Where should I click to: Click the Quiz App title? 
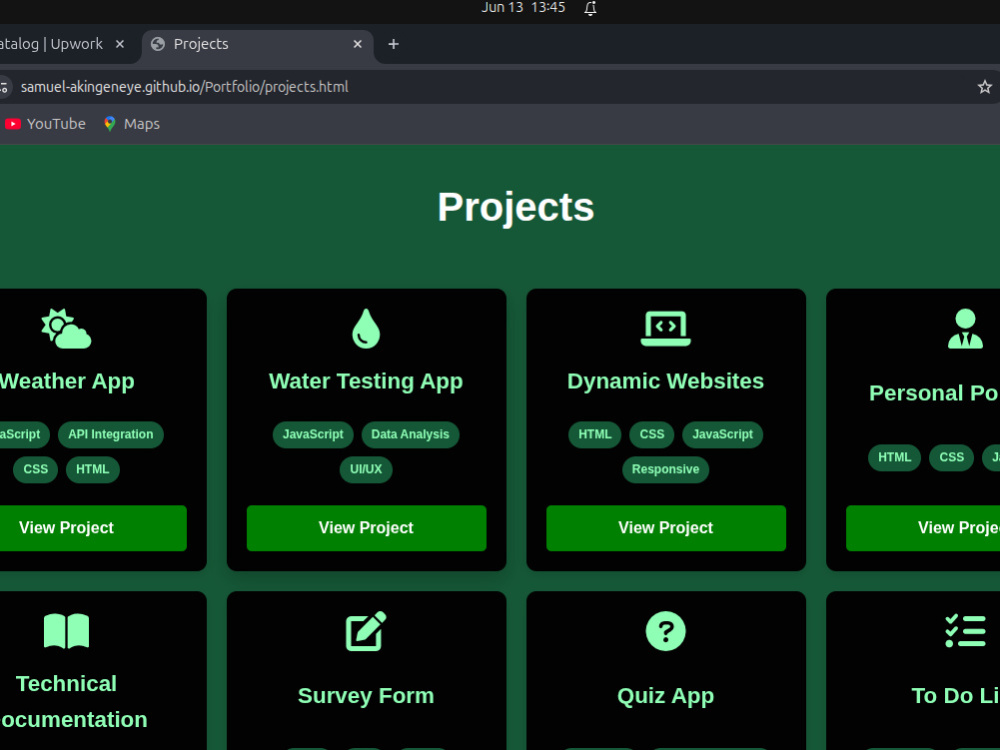666,696
